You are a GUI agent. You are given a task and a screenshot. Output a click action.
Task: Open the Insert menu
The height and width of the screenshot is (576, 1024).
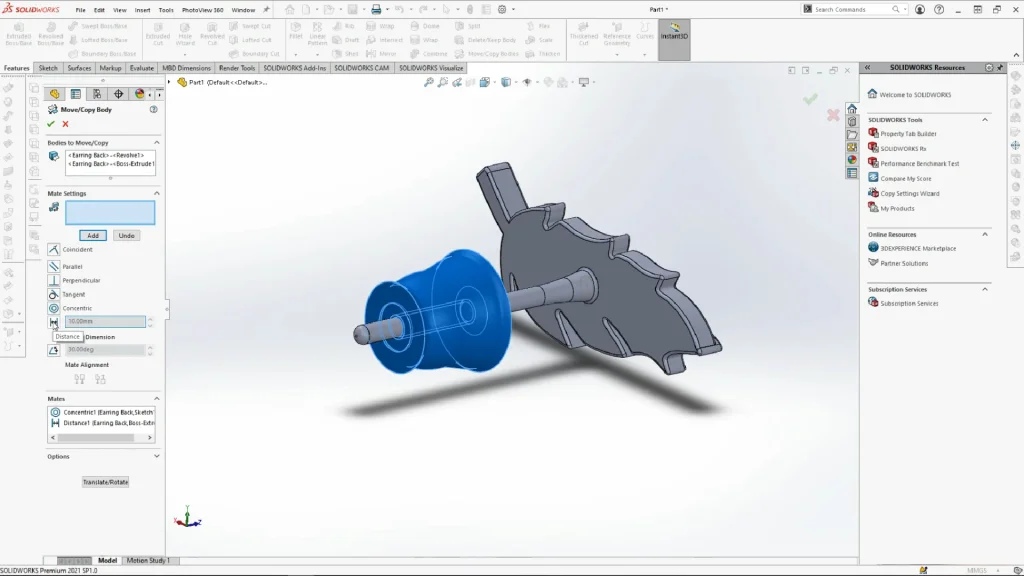pos(142,10)
